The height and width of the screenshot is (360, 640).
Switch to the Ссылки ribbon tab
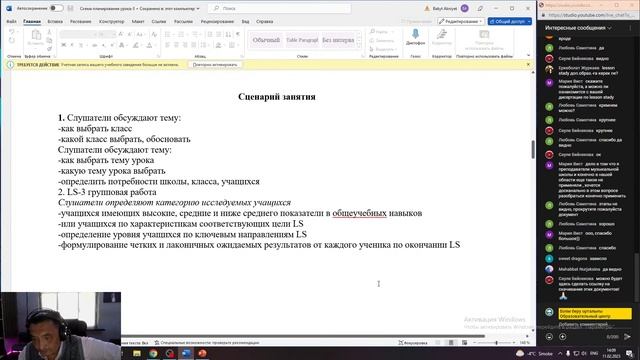[159, 21]
